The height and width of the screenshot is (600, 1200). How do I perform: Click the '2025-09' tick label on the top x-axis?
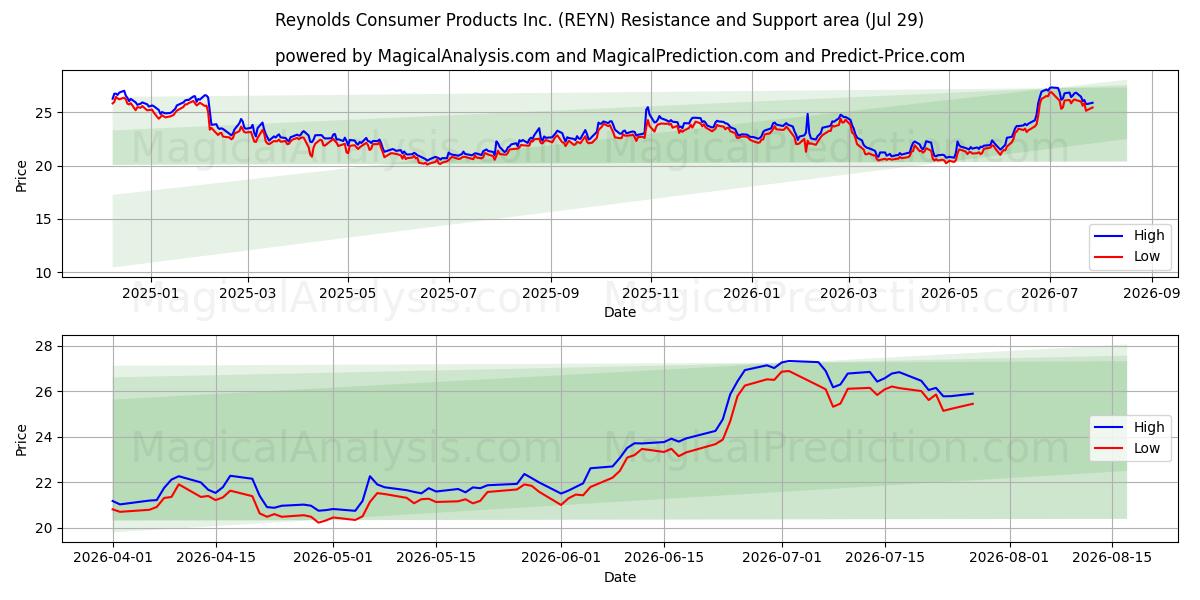(x=550, y=294)
